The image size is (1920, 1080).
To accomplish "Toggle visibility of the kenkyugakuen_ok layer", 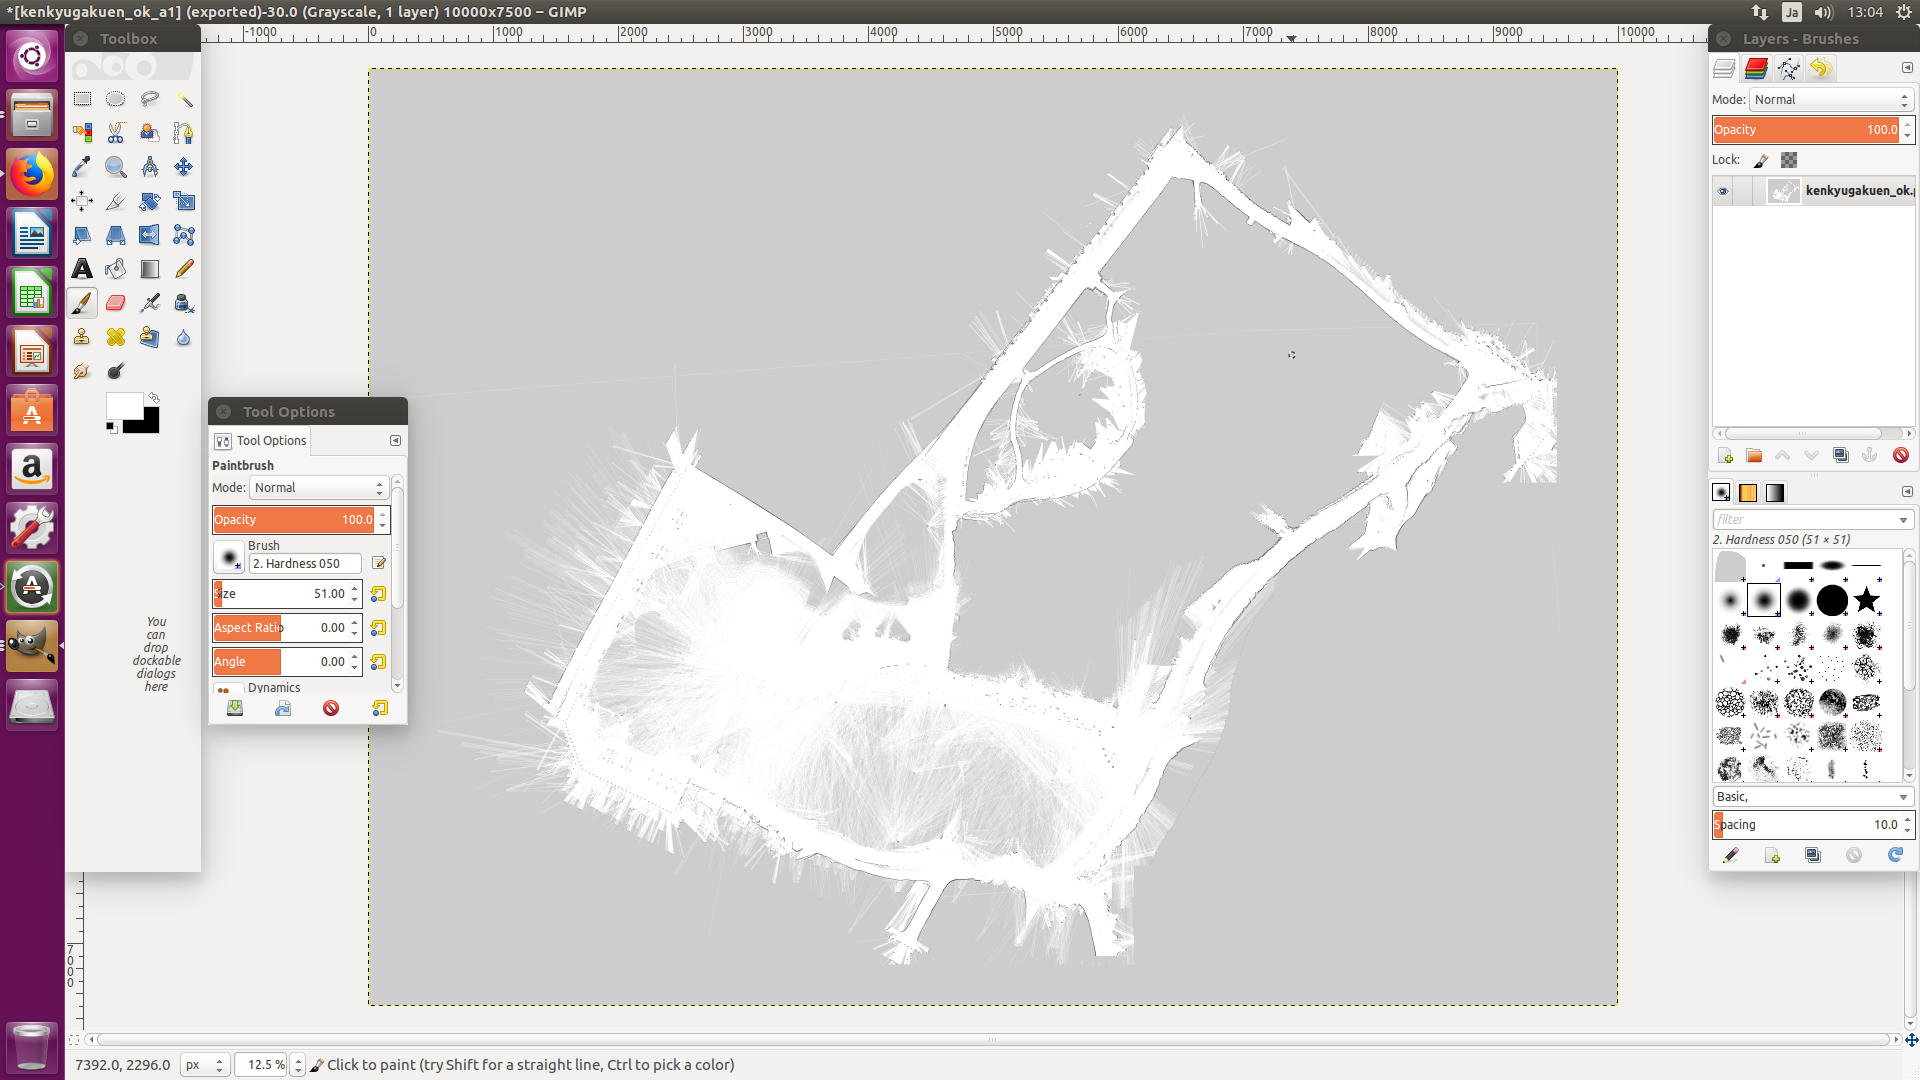I will [x=1723, y=191].
